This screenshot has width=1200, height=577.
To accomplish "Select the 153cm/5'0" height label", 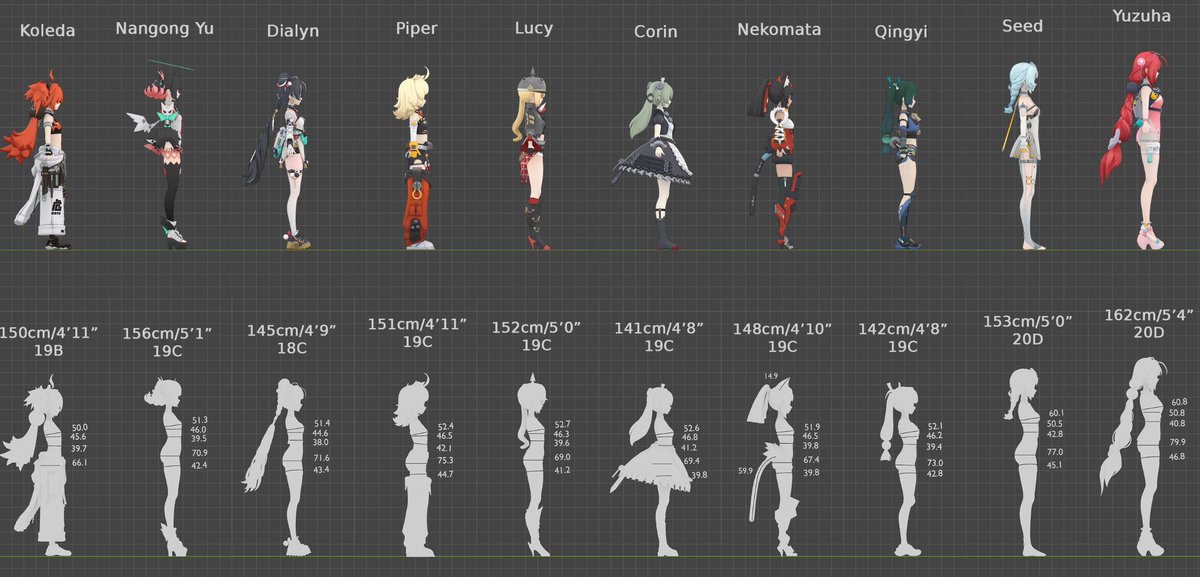I will [1027, 321].
